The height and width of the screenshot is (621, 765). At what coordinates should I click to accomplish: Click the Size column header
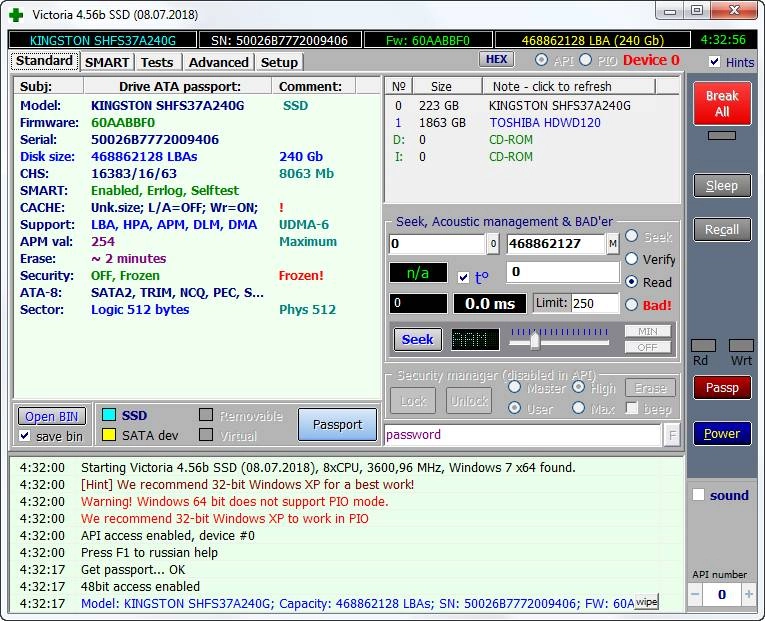point(447,86)
